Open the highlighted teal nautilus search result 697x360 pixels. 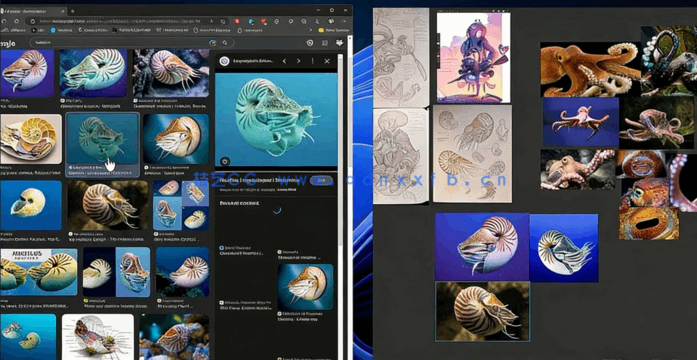coord(102,139)
